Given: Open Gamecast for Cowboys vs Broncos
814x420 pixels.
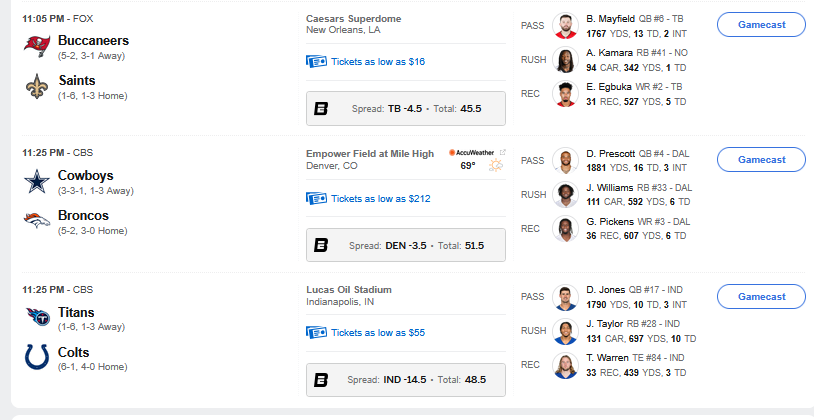Looking at the screenshot, I should [x=761, y=160].
